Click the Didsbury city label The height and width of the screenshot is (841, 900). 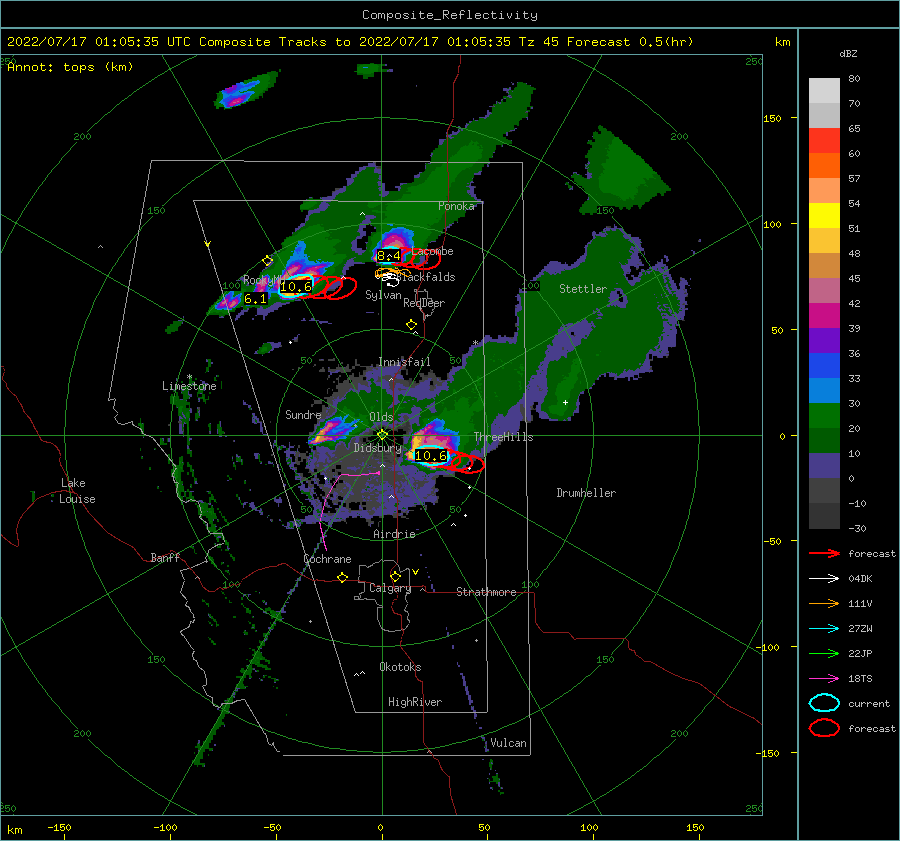coord(377,448)
